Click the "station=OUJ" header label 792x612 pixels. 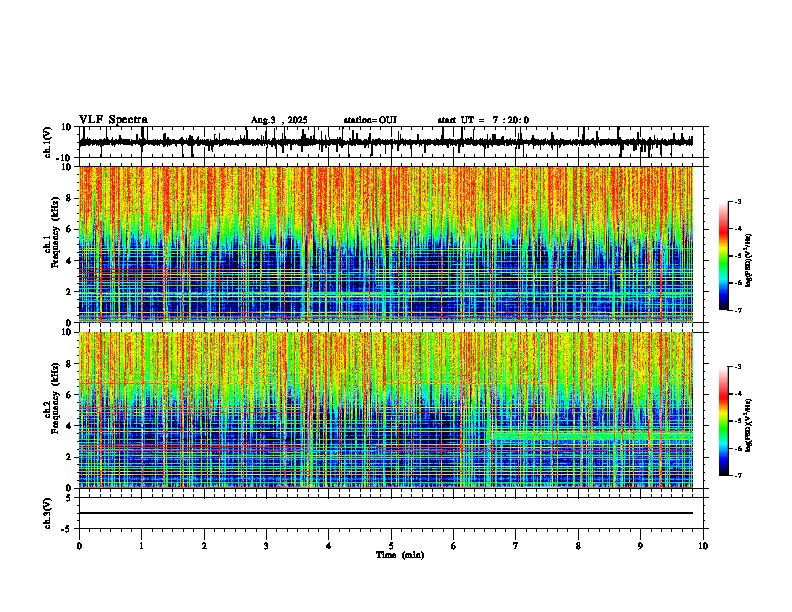click(x=370, y=120)
